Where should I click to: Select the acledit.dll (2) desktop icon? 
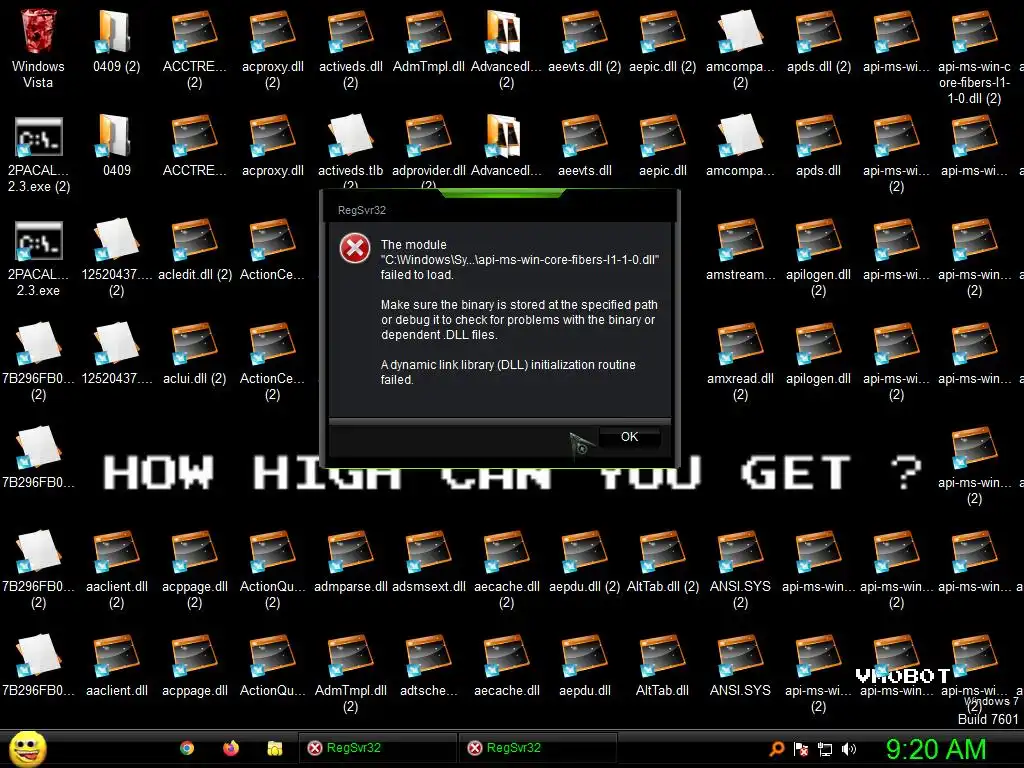point(195,249)
